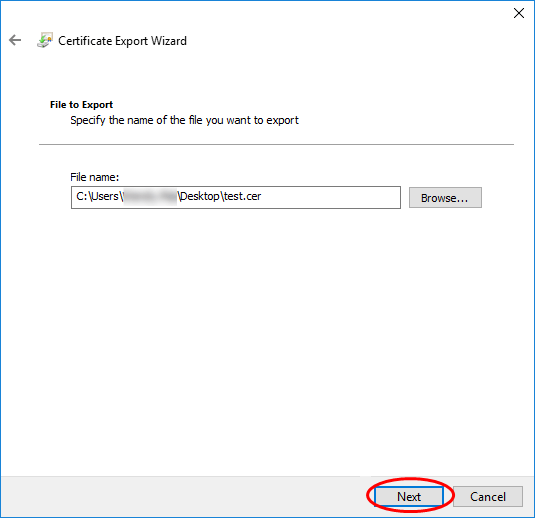Screen dimensions: 535x518
Task: Click the horizontal separator line below the heading
Action: point(276,144)
